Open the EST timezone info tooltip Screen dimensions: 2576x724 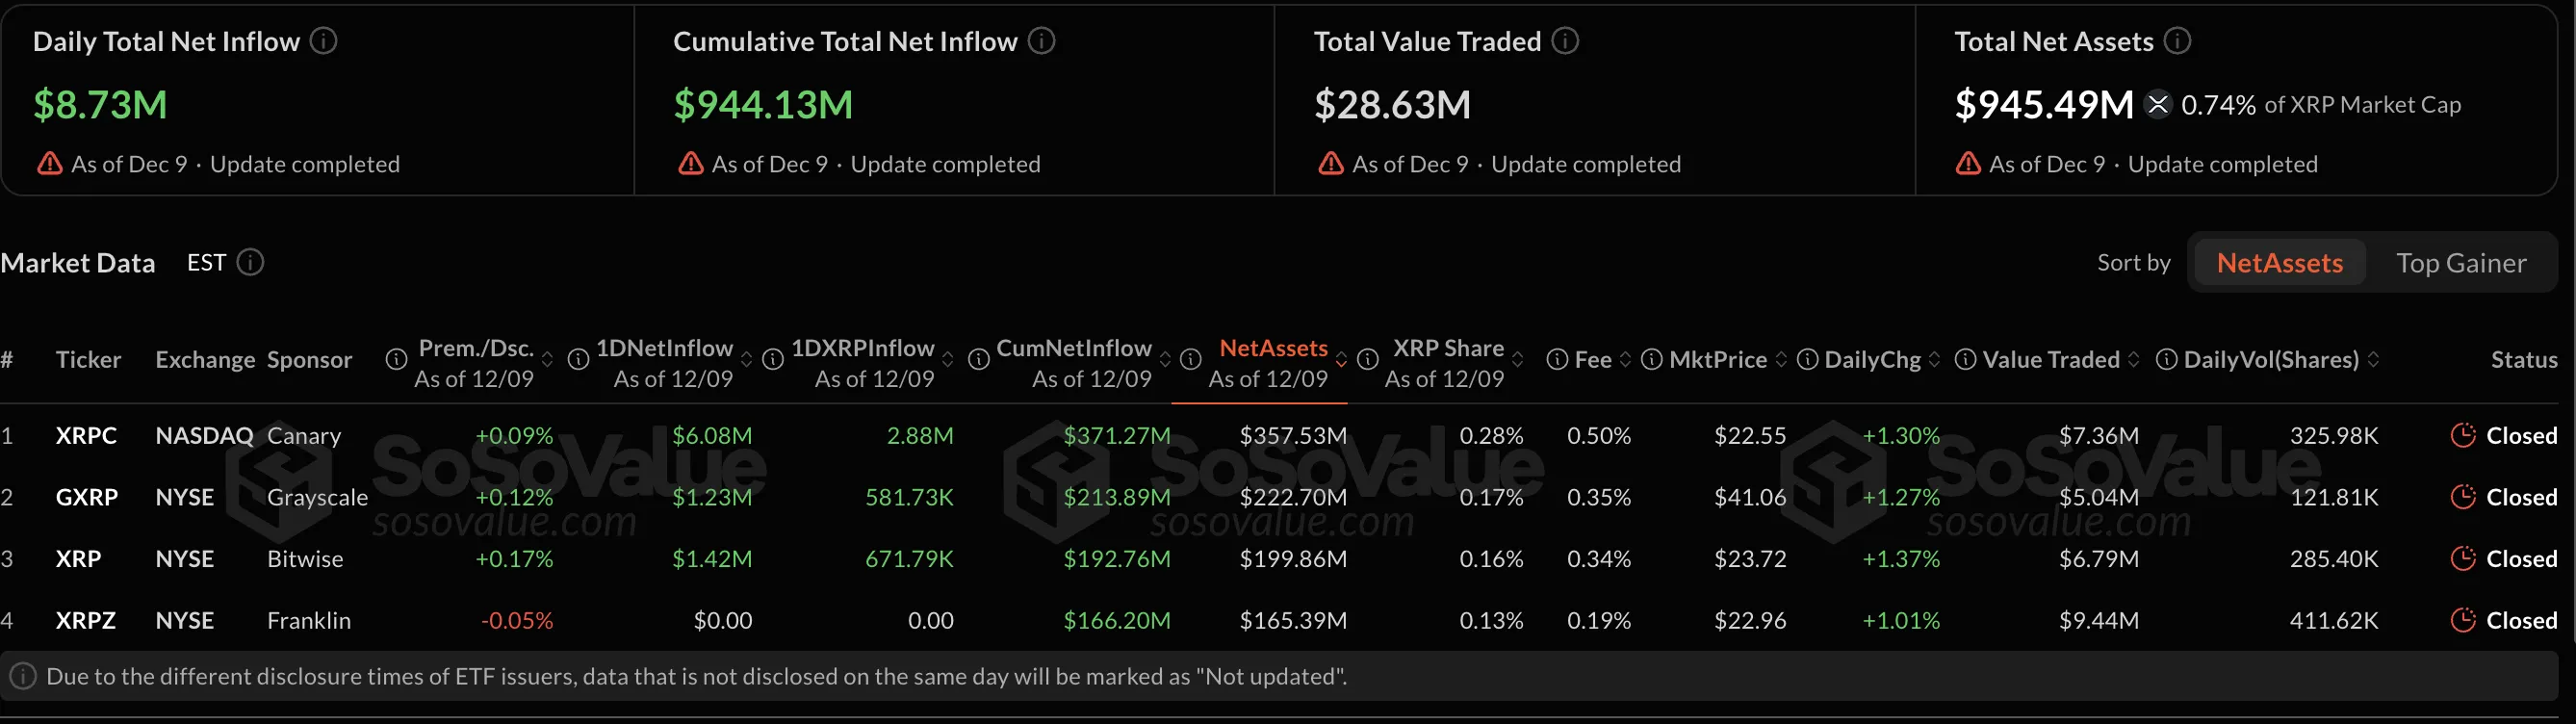[251, 262]
